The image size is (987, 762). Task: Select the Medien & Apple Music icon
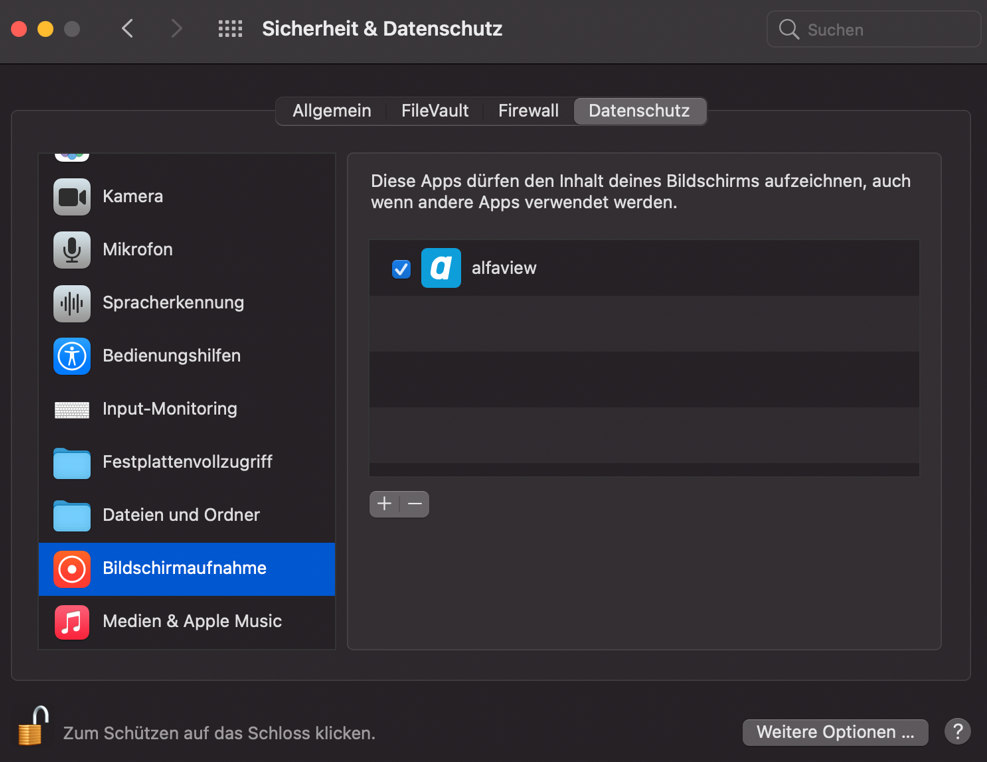coord(71,620)
